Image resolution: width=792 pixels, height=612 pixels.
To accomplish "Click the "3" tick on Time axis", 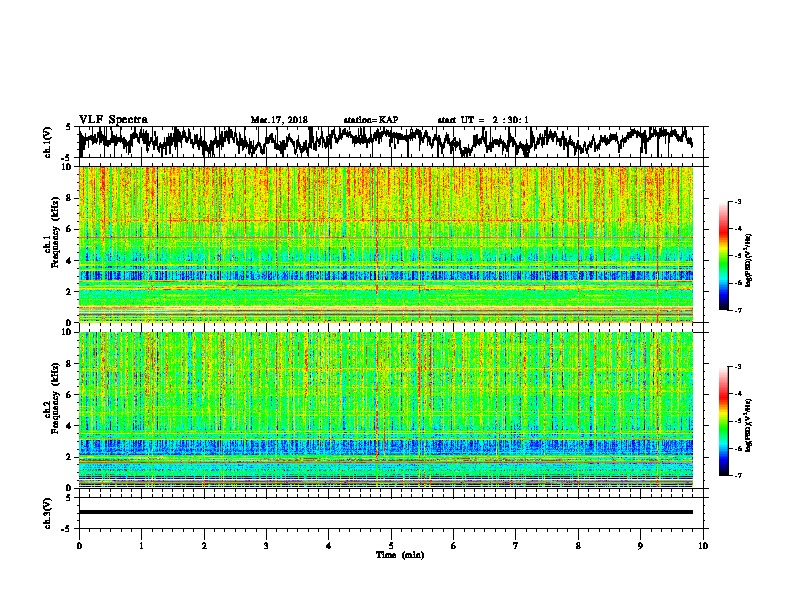I will (x=266, y=546).
